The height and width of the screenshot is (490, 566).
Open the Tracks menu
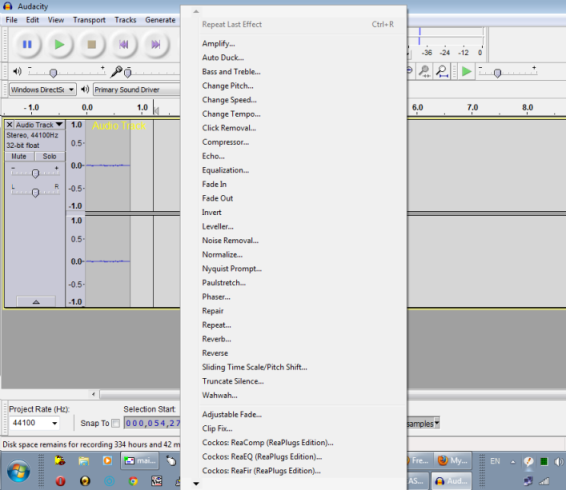coord(125,20)
